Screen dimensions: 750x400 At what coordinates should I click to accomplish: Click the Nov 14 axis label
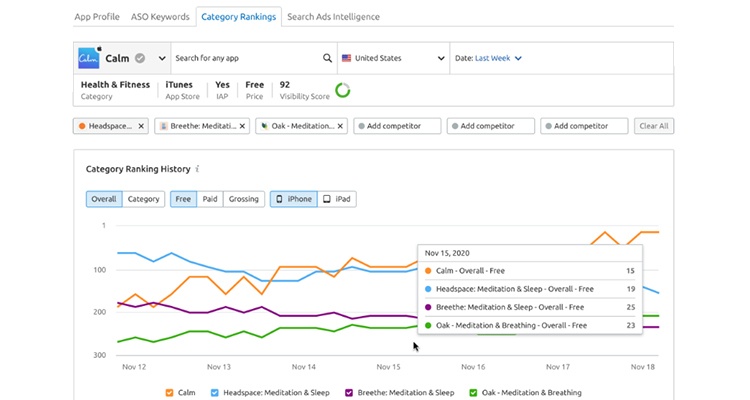(x=304, y=367)
